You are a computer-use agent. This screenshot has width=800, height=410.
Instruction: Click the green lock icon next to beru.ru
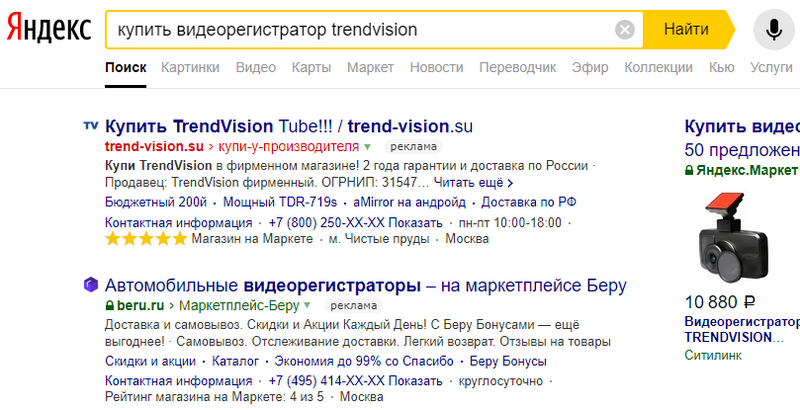pos(109,306)
